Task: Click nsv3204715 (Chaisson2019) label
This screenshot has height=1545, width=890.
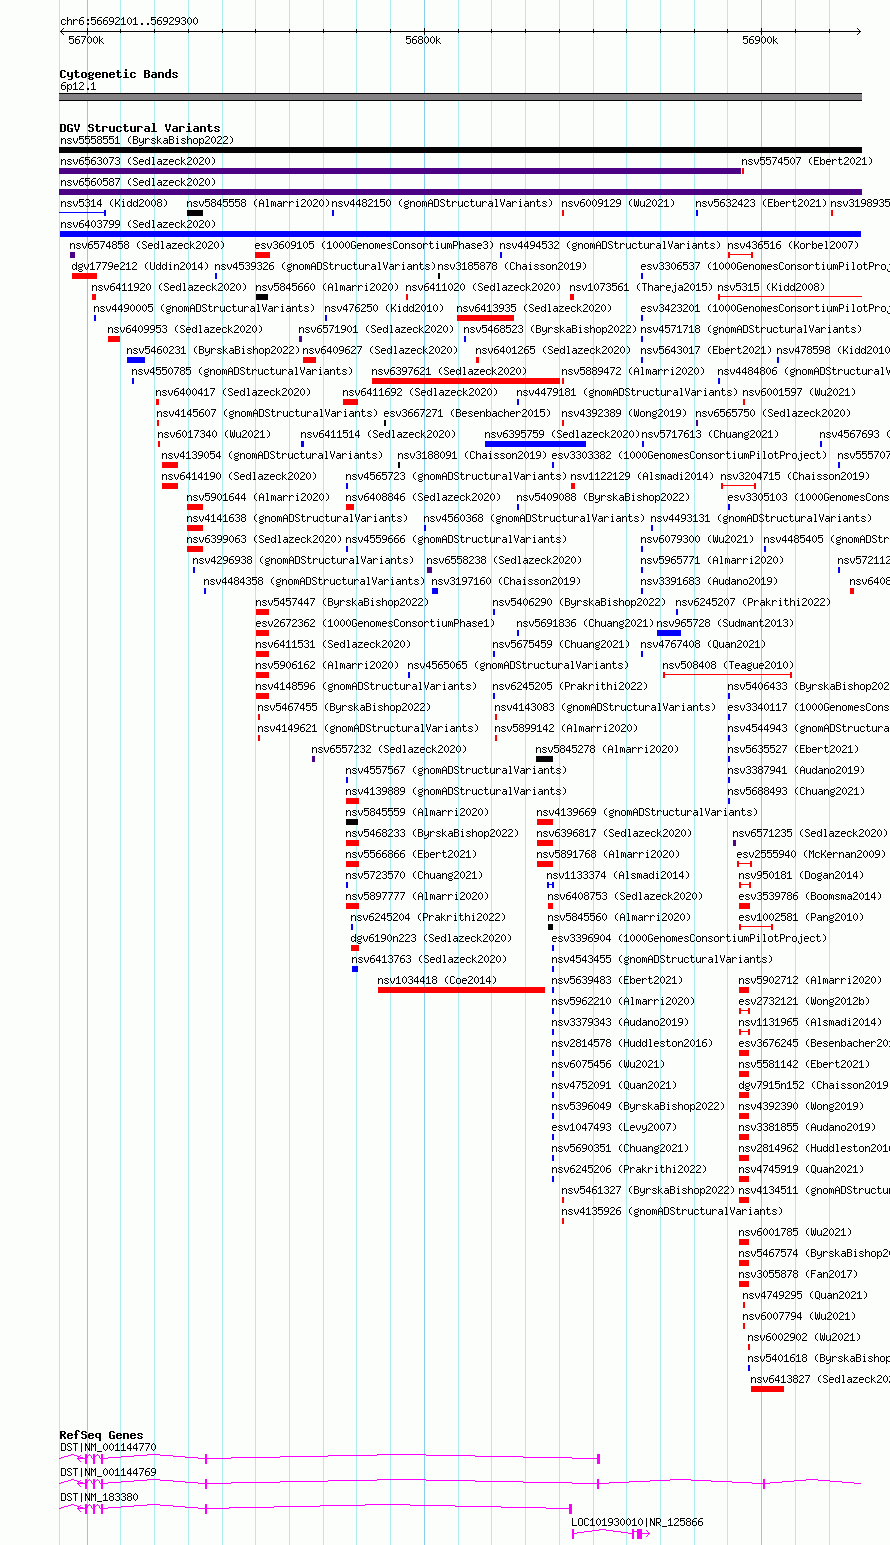Action: pyautogui.click(x=795, y=476)
